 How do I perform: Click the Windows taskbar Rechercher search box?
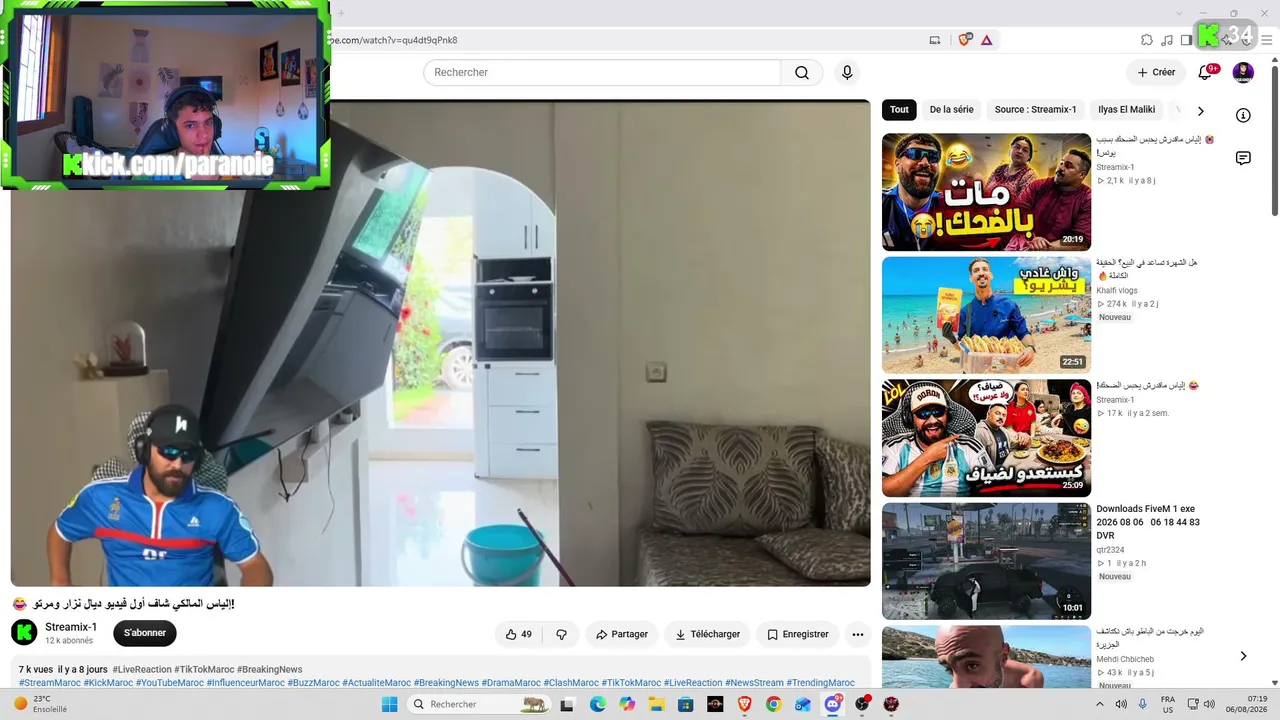tap(481, 704)
